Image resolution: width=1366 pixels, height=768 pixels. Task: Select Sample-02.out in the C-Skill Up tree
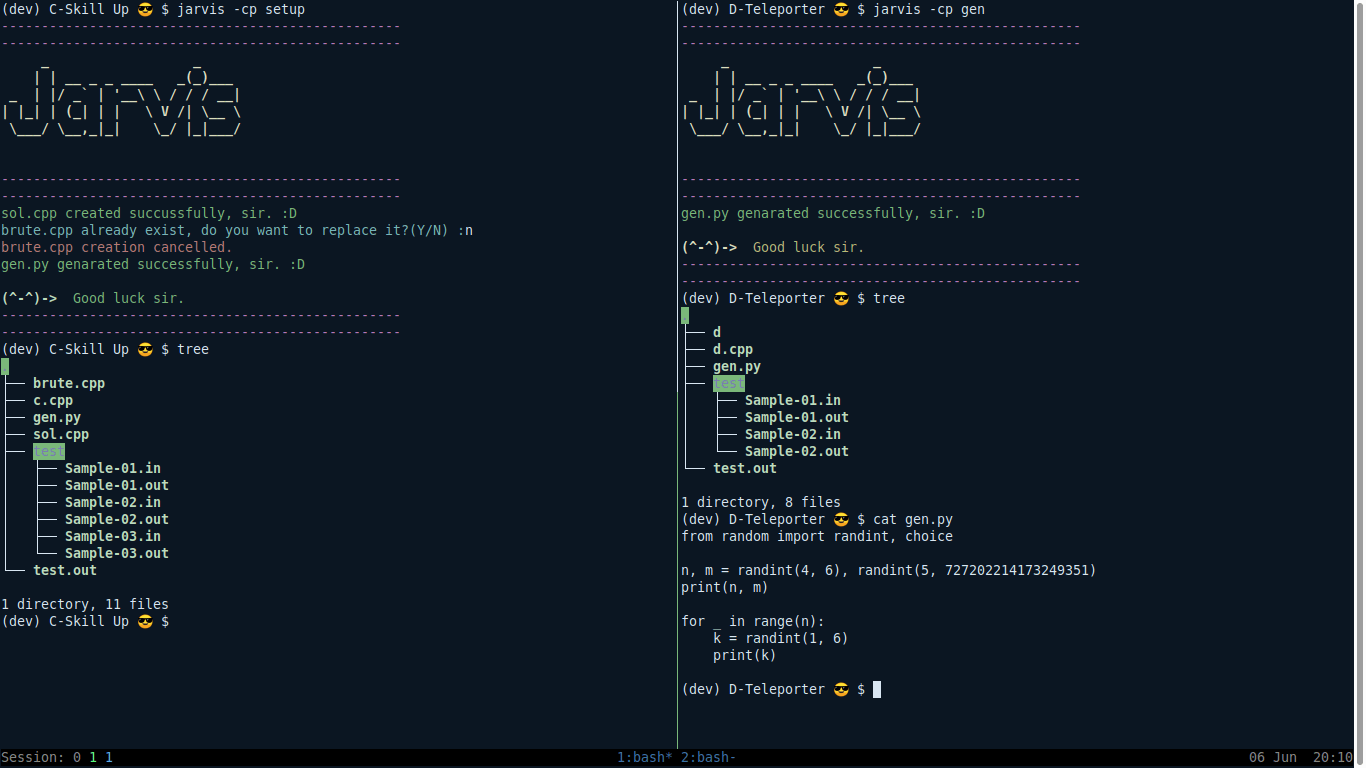[x=117, y=519]
